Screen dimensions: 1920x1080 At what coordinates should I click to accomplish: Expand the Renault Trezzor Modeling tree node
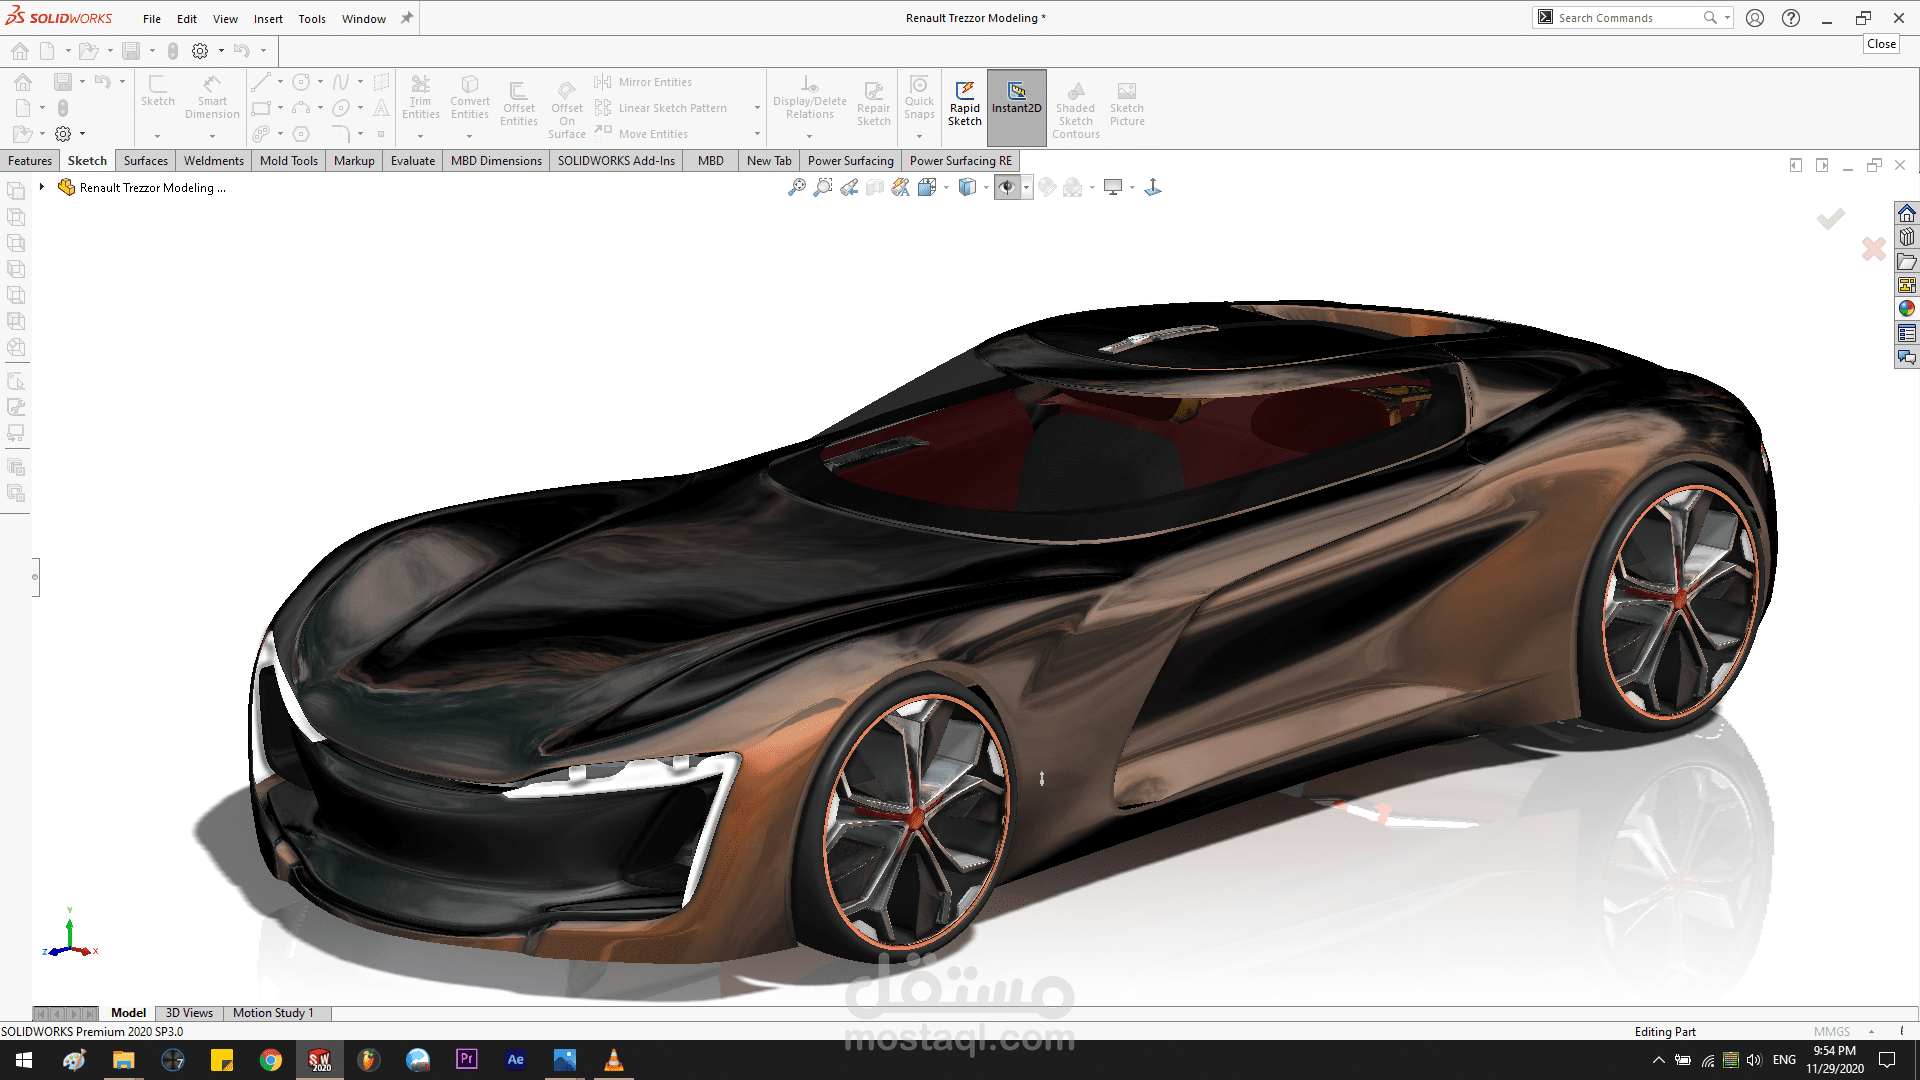tap(42, 187)
